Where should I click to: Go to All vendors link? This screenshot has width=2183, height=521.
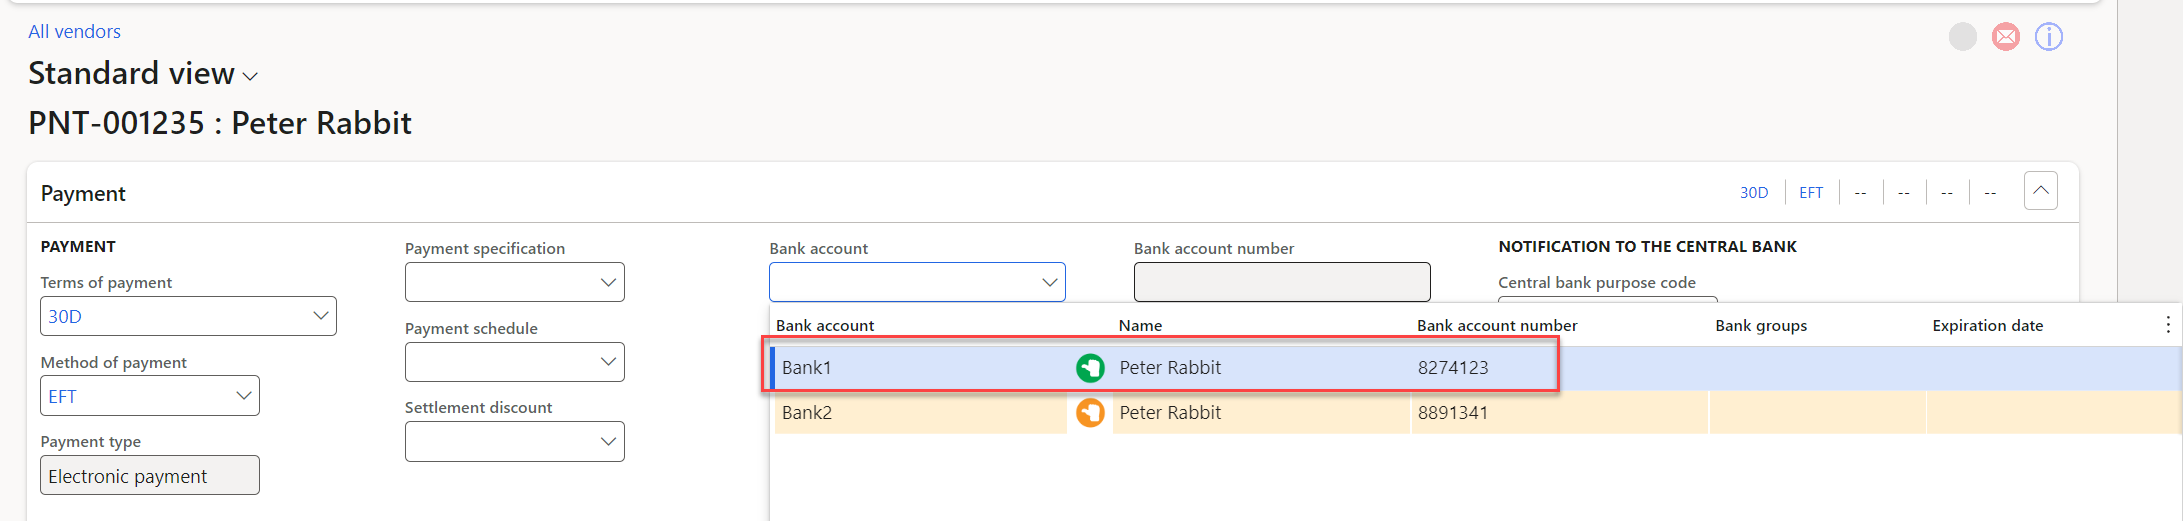pyautogui.click(x=74, y=32)
